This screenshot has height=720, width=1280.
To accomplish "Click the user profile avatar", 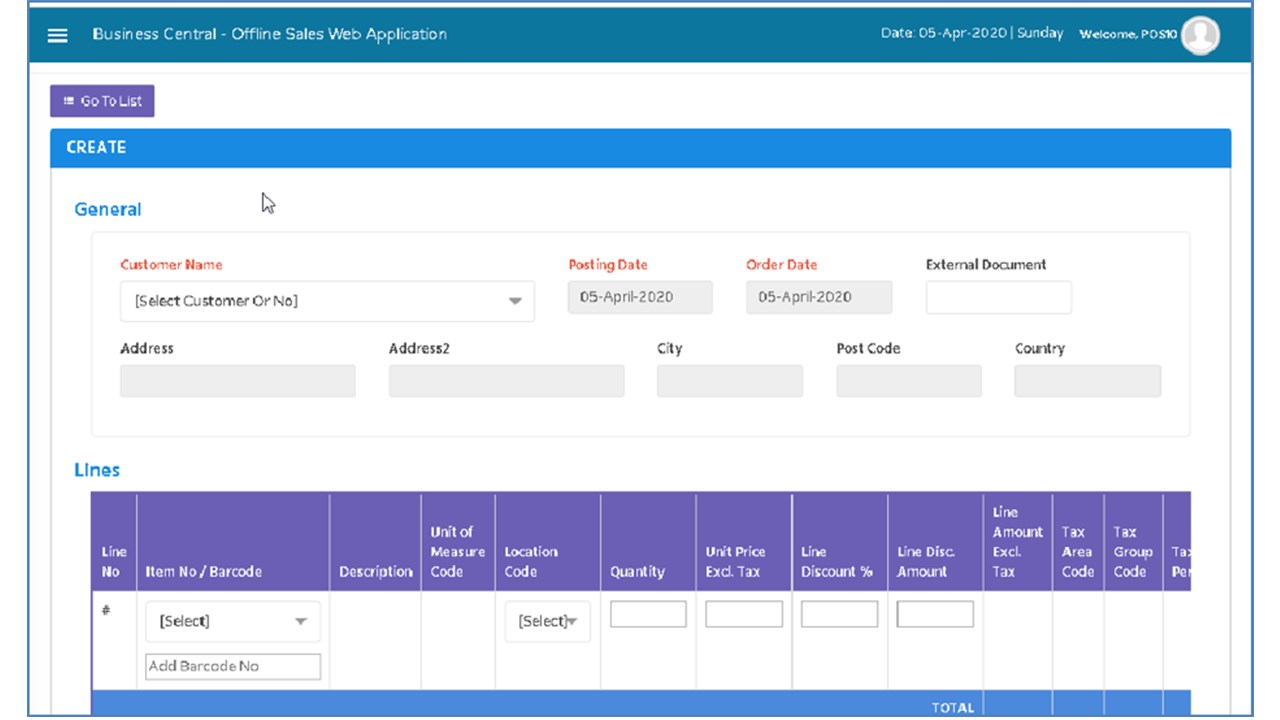I will point(1200,35).
